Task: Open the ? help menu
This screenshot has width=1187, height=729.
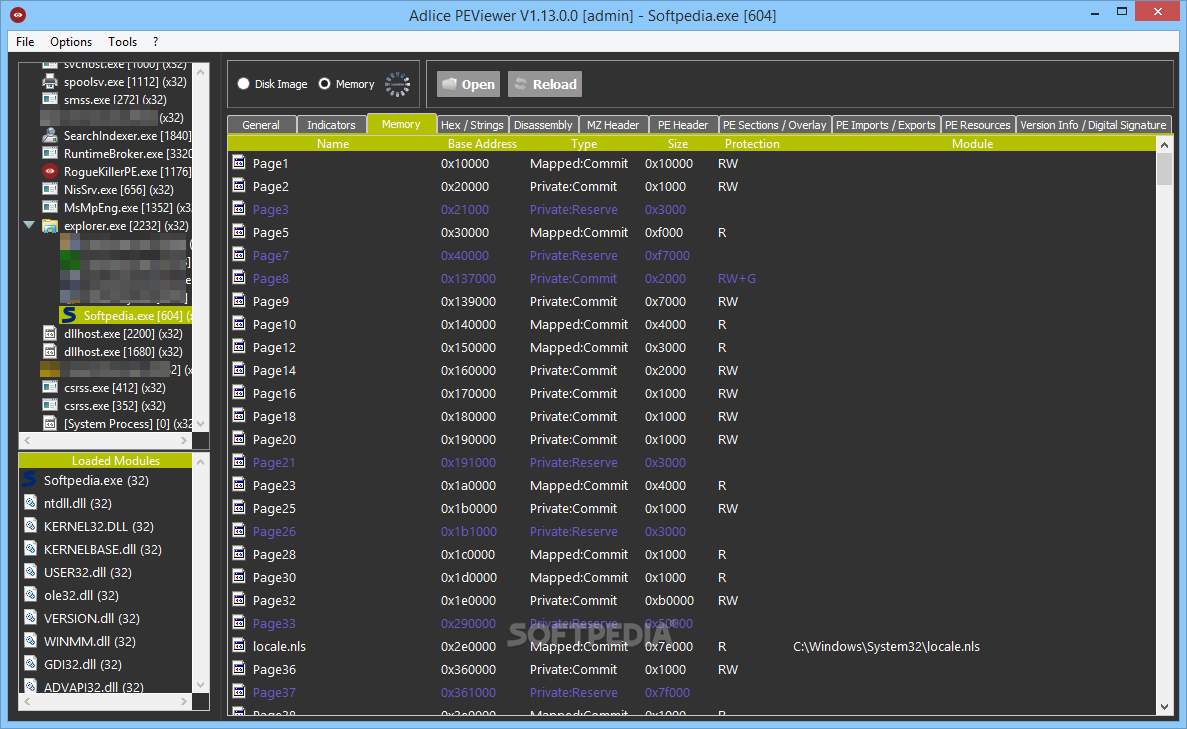Action: pos(155,42)
